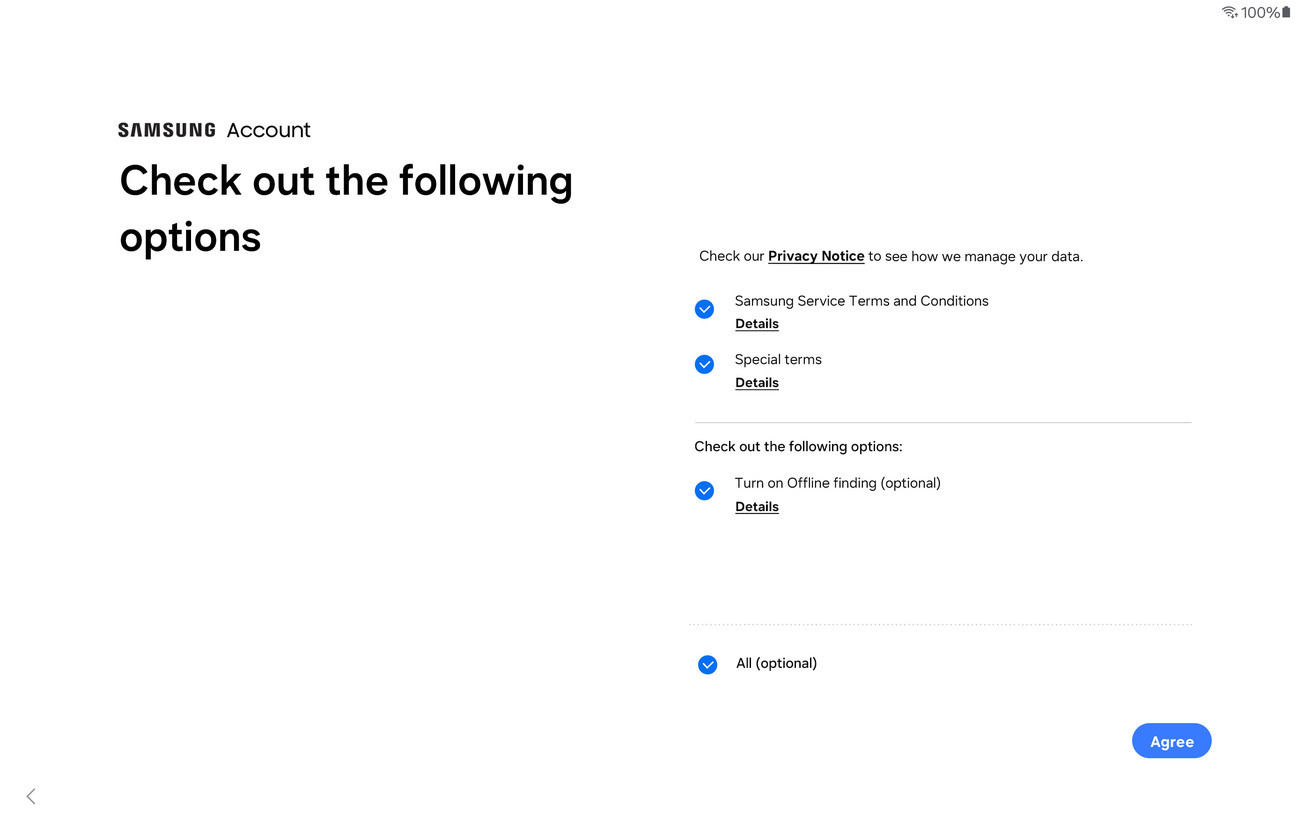Click the 'Samsung Service Terms and Conditions' label
1311x820 pixels.
[x=861, y=301]
